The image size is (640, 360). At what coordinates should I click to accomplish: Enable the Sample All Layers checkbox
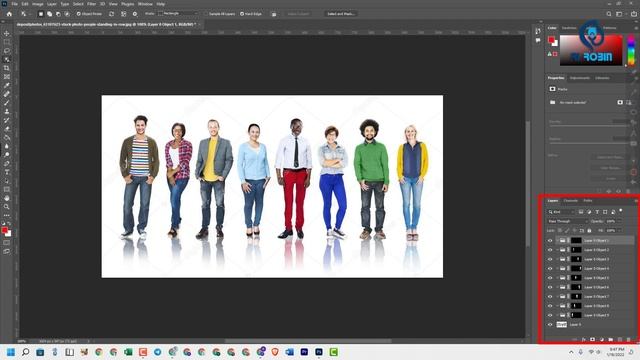(x=206, y=14)
